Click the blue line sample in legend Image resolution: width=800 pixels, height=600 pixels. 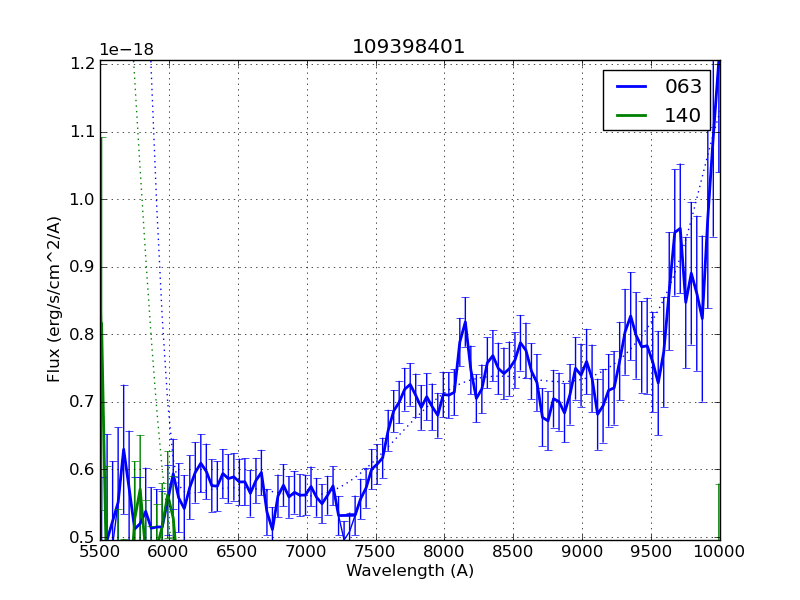coord(630,87)
